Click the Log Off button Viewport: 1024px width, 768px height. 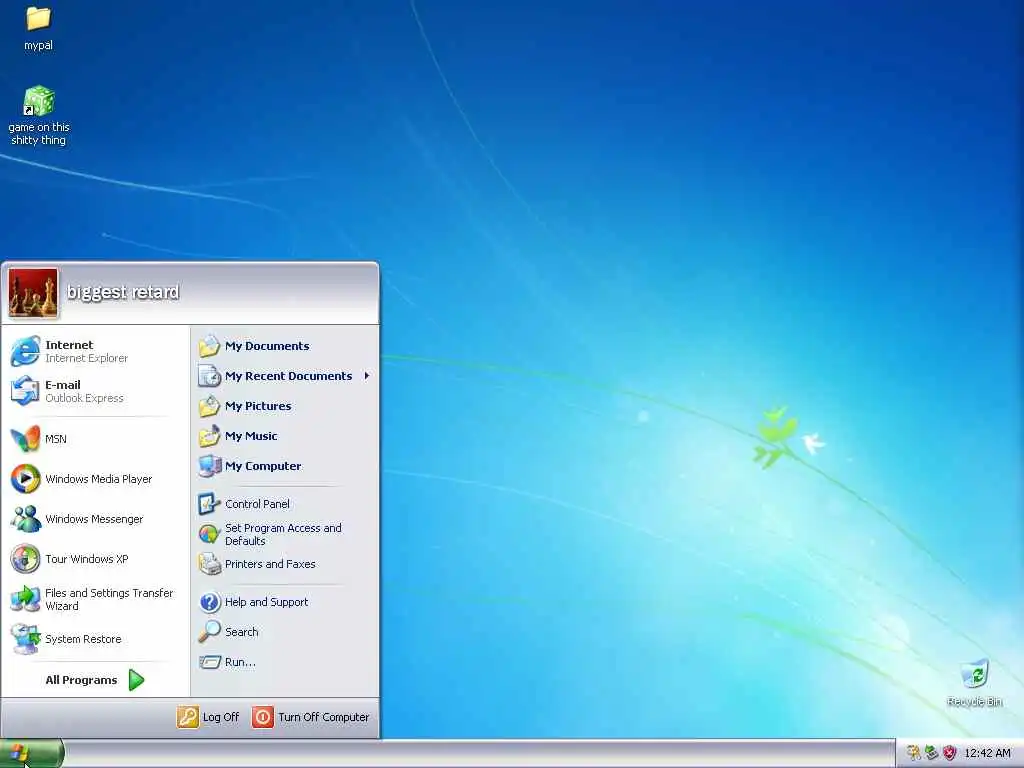[x=208, y=716]
